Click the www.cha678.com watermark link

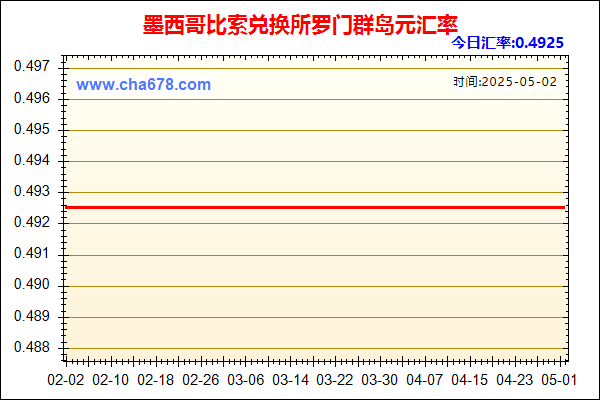click(143, 85)
